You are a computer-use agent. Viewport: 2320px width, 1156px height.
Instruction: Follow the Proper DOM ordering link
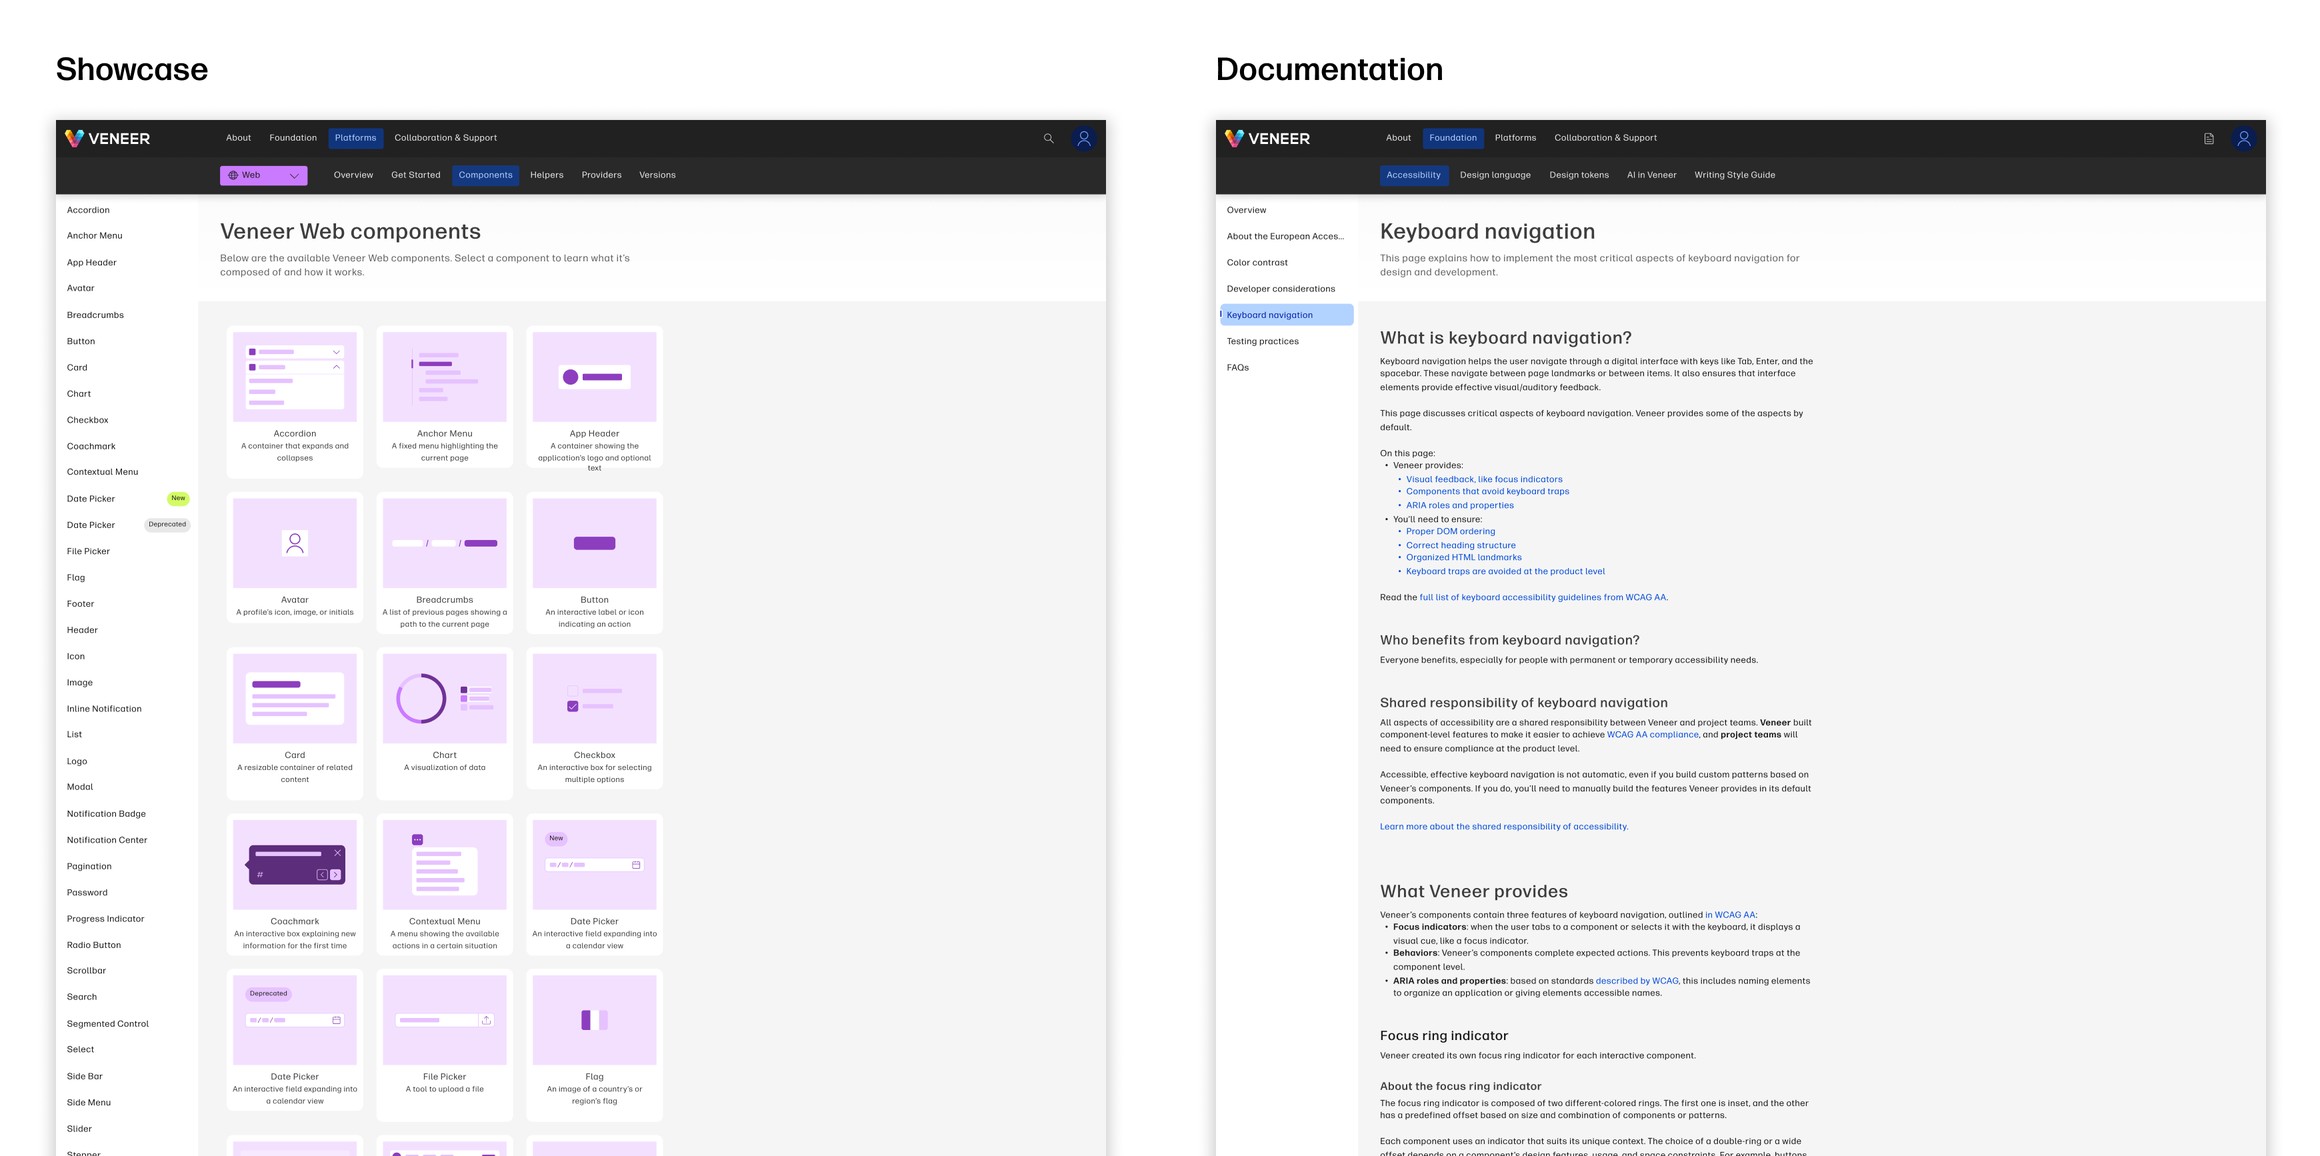1450,531
